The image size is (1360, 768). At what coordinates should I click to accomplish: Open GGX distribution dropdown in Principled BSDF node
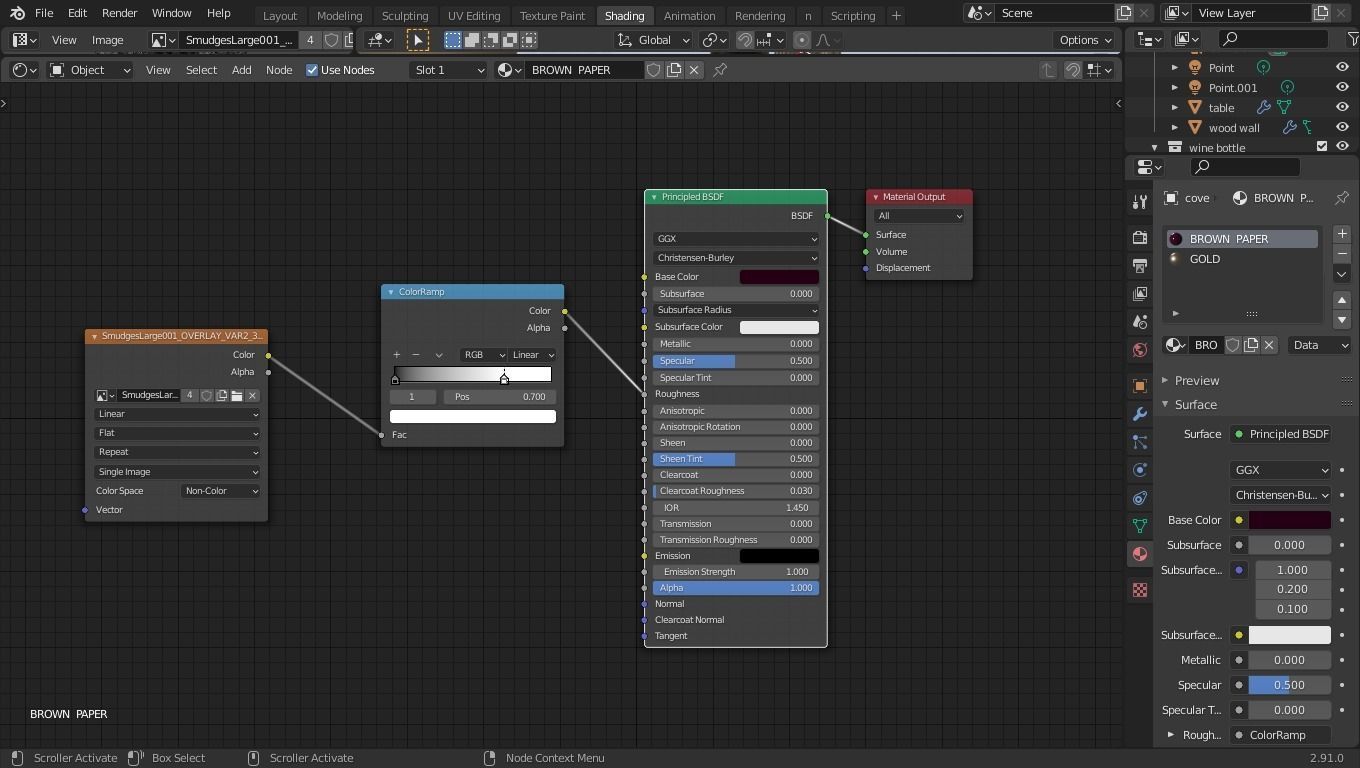[736, 239]
